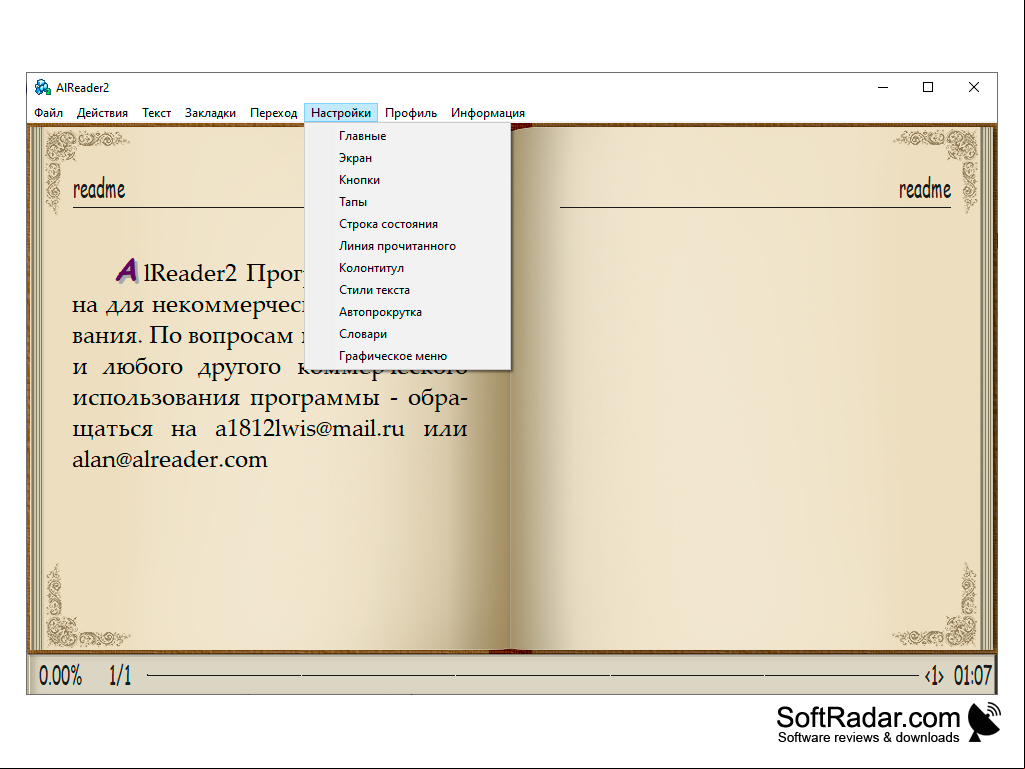Open Линия прочитанного settings

[407, 246]
